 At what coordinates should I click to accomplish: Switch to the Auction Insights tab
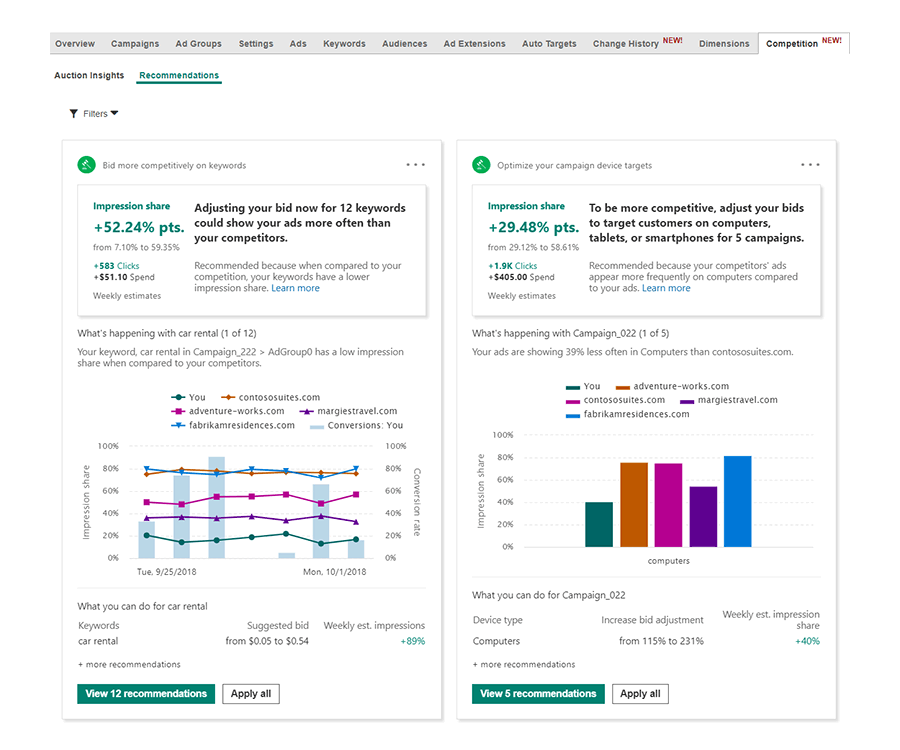[89, 75]
